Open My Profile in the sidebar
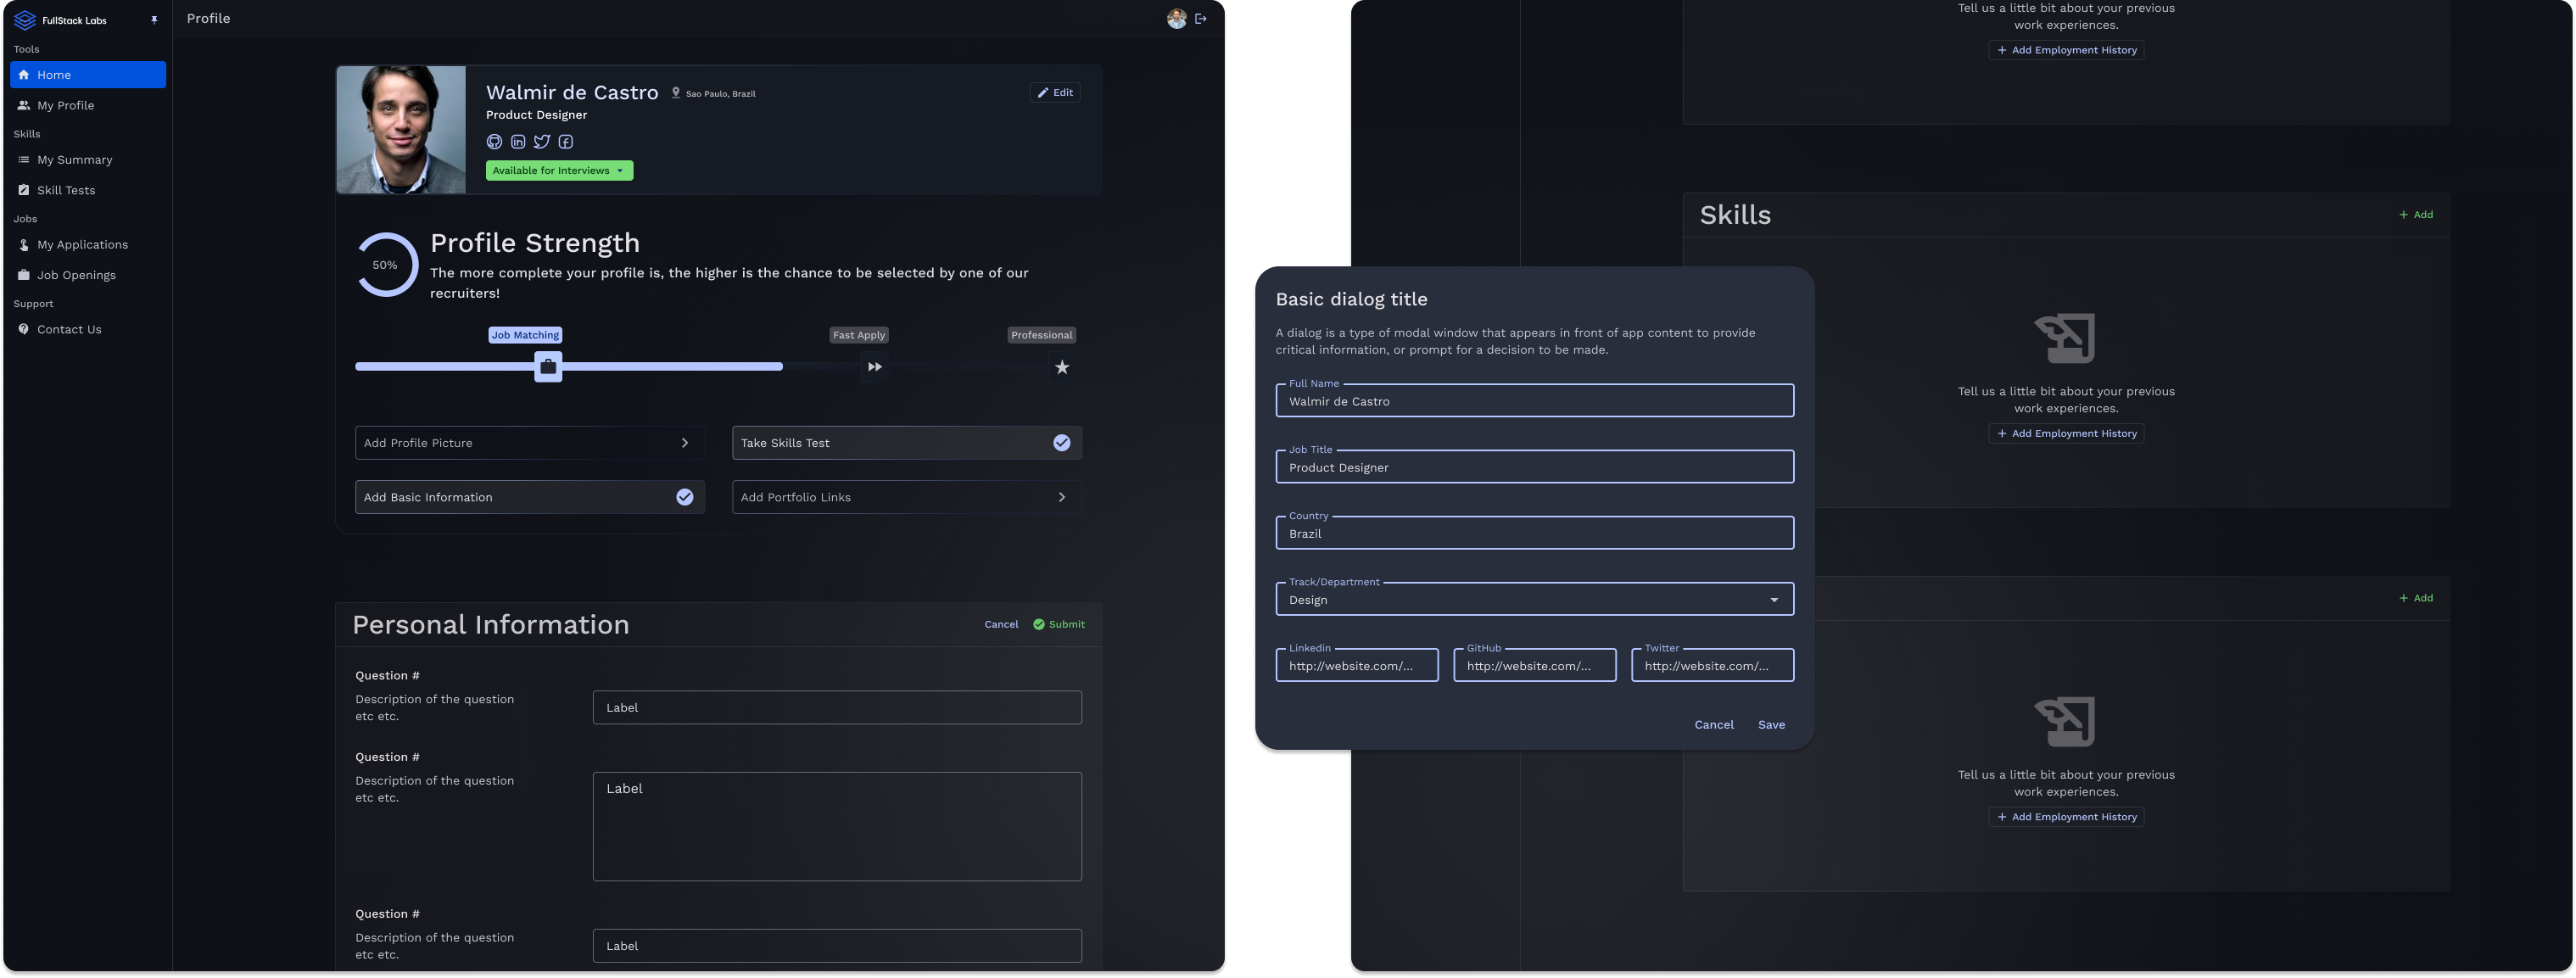 click(88, 105)
